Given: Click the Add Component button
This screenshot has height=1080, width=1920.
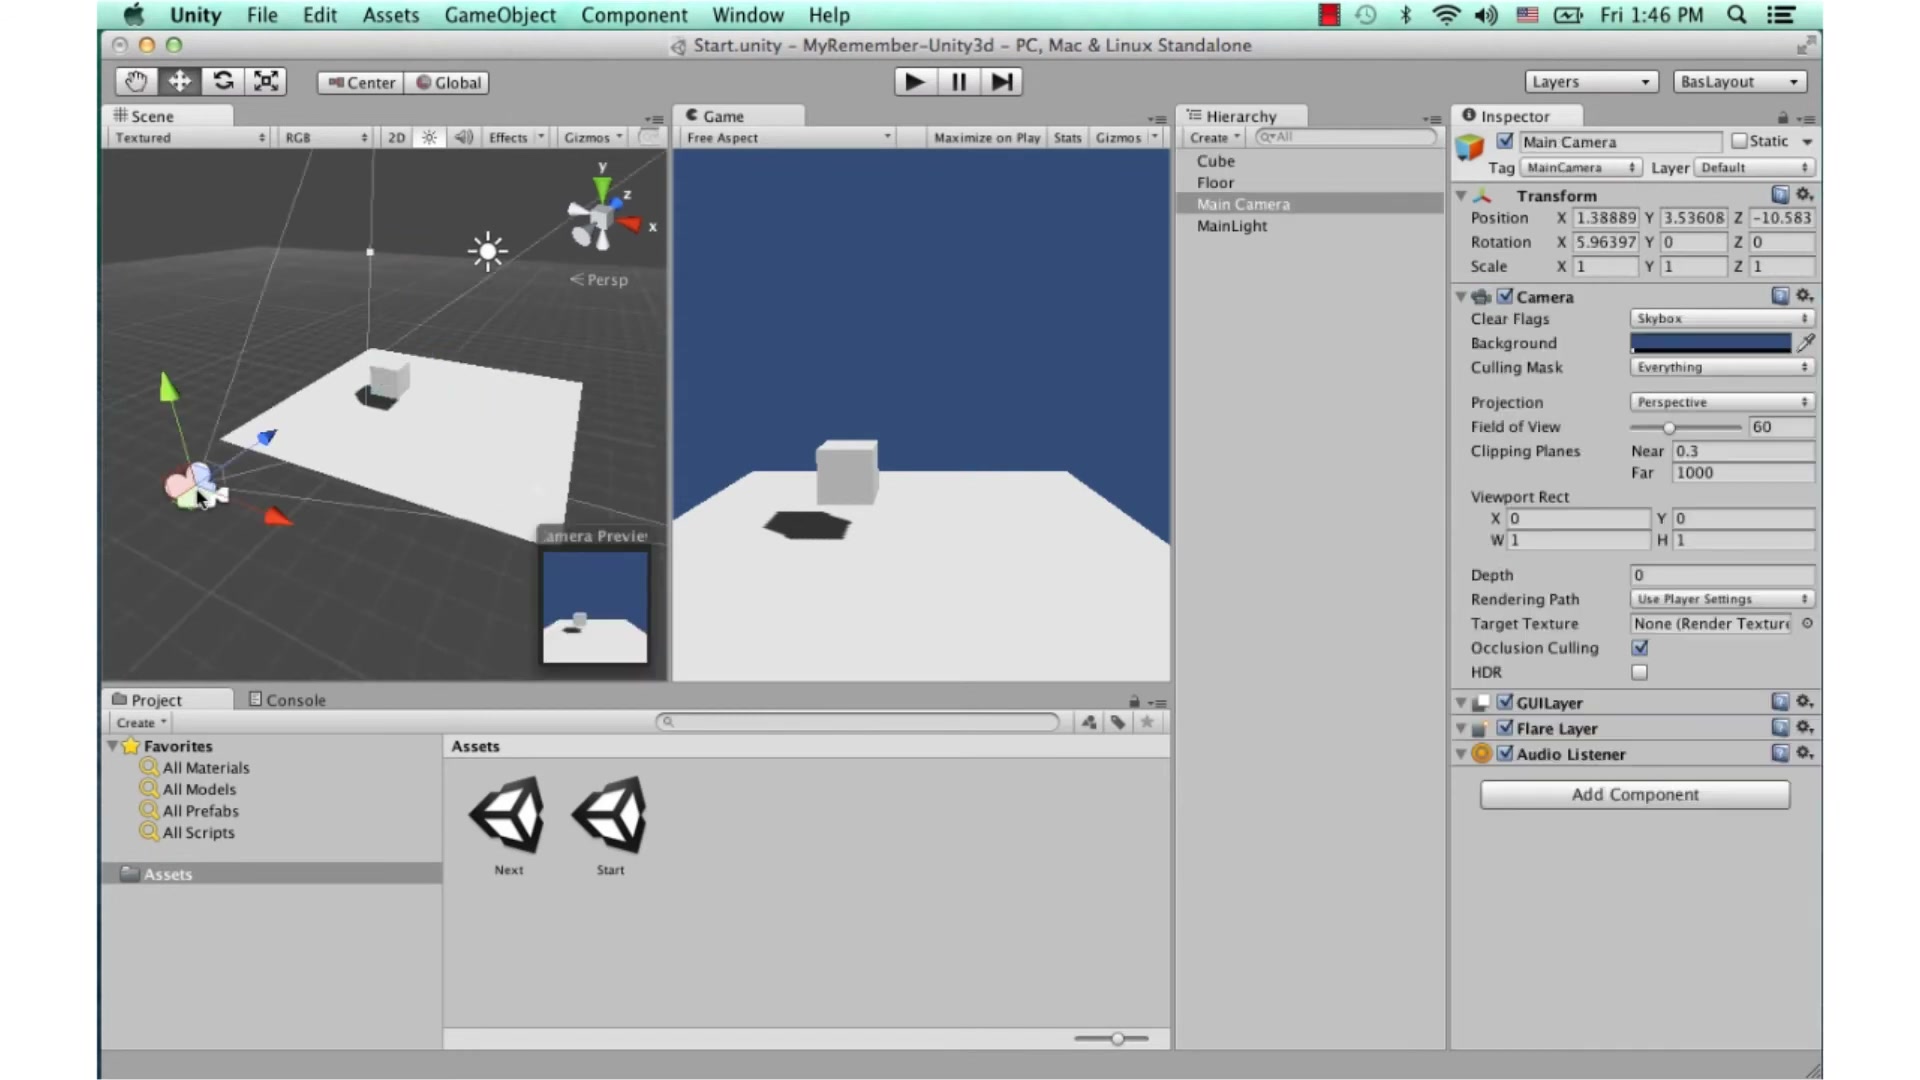Looking at the screenshot, I should pos(1635,794).
